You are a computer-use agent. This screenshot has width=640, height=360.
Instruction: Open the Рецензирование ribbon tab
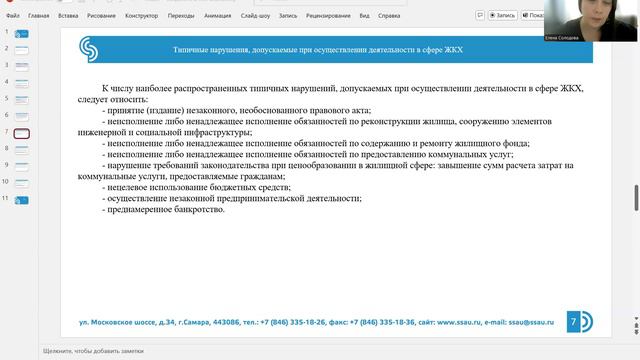point(328,16)
